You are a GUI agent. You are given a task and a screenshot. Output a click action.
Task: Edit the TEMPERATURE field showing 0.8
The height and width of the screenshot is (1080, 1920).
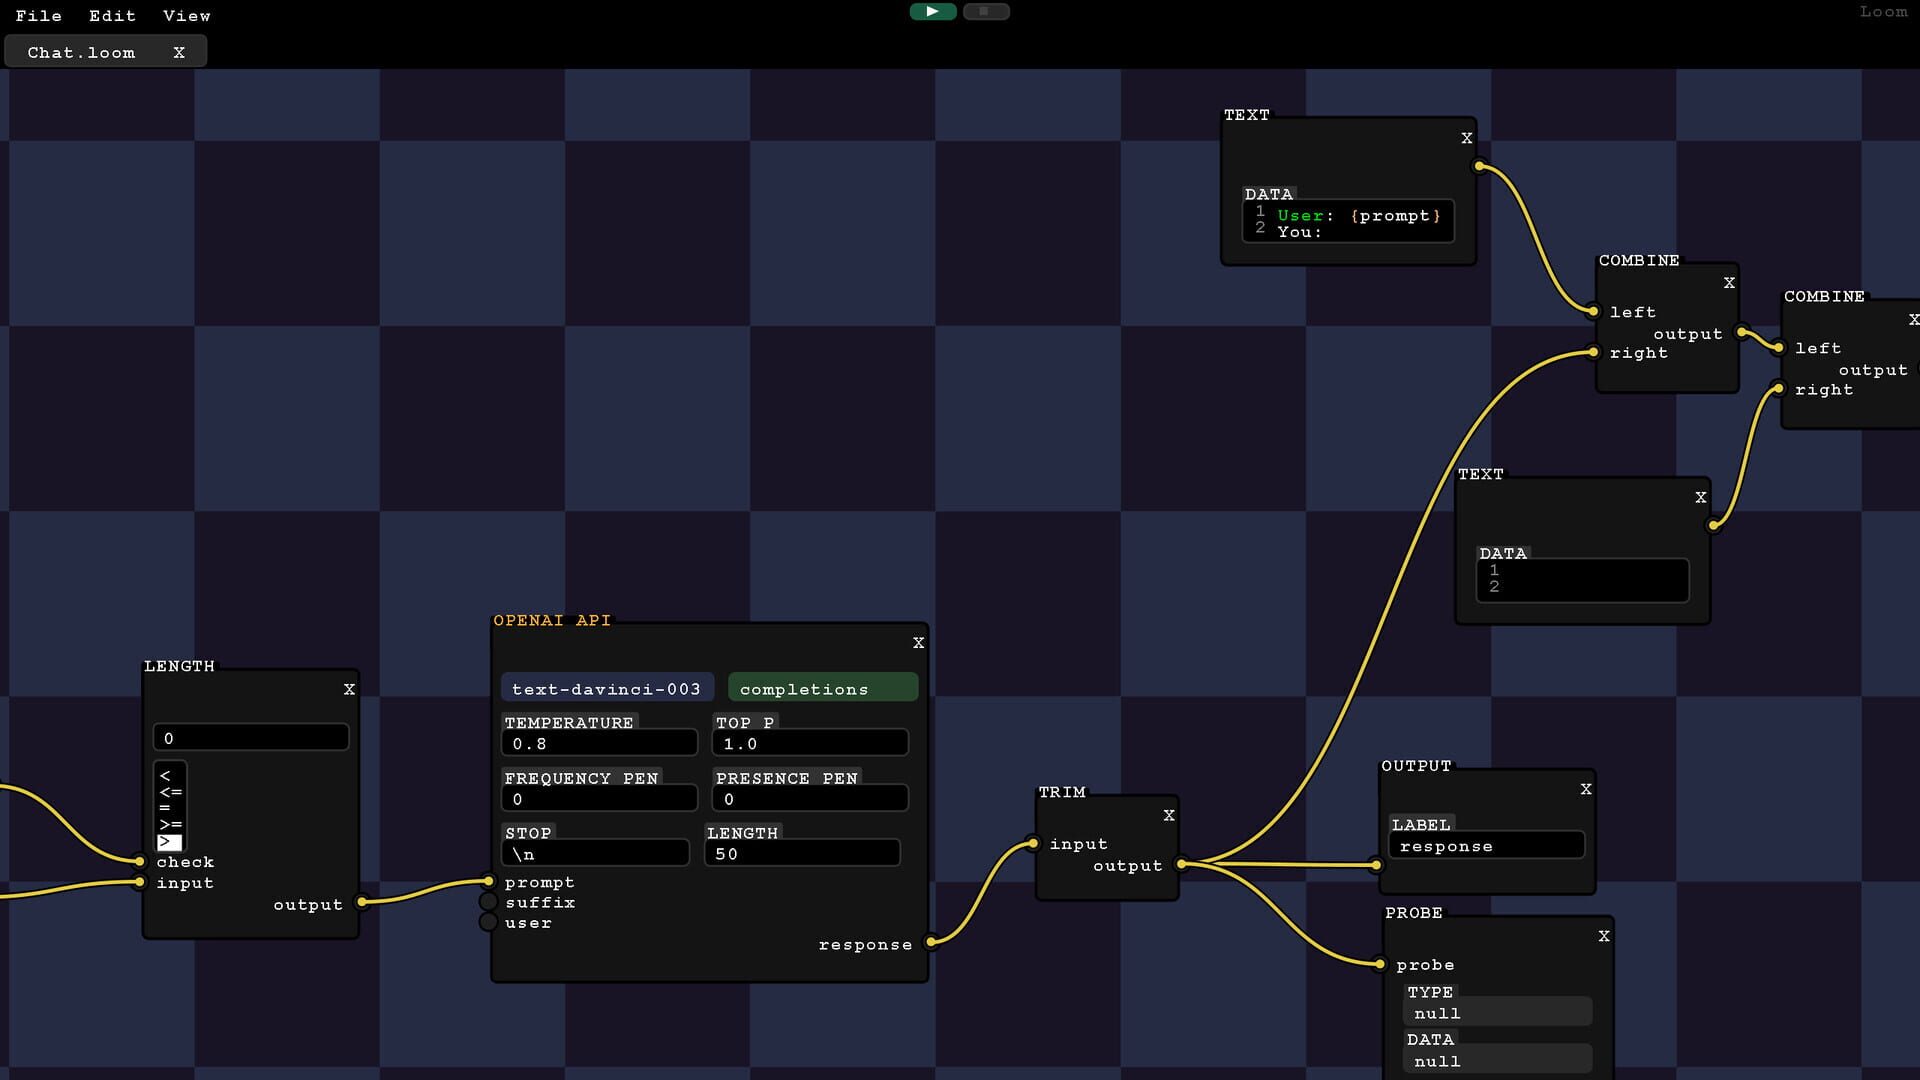(x=599, y=743)
